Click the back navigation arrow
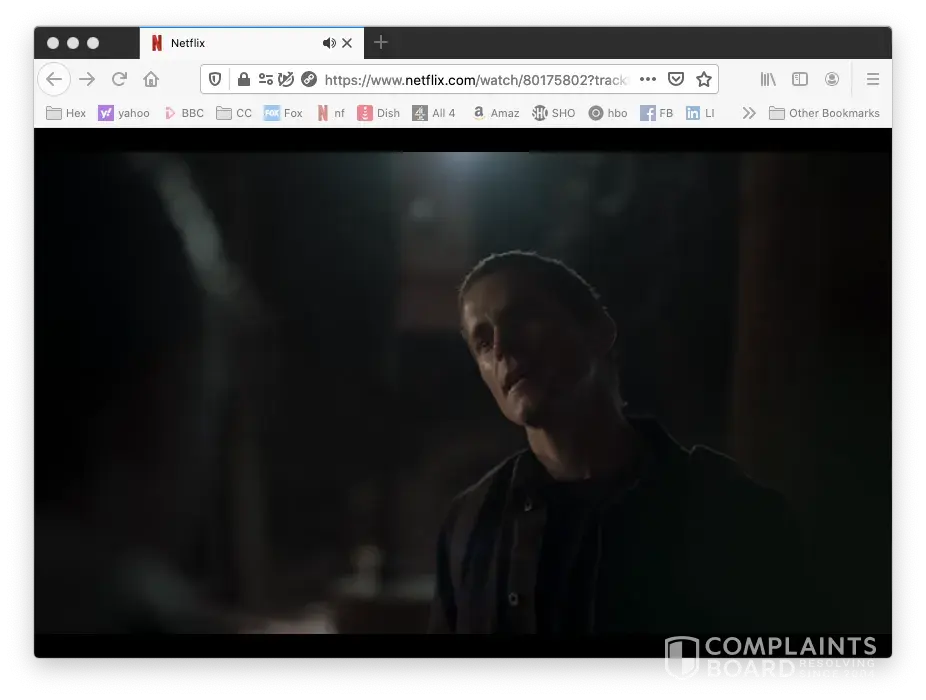 [54, 79]
